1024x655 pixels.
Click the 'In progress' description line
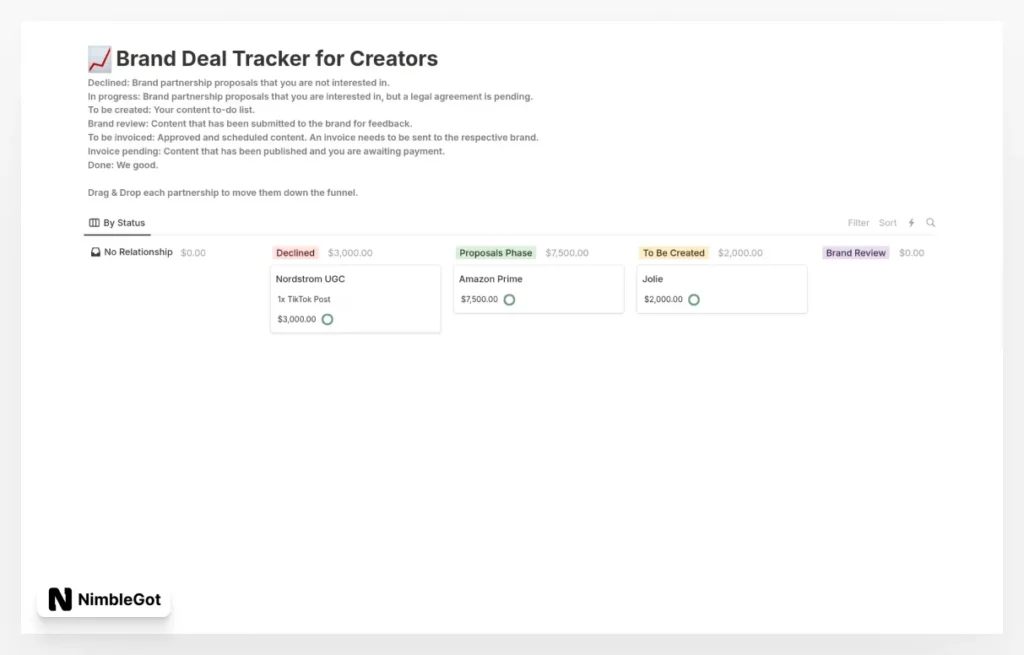point(310,97)
